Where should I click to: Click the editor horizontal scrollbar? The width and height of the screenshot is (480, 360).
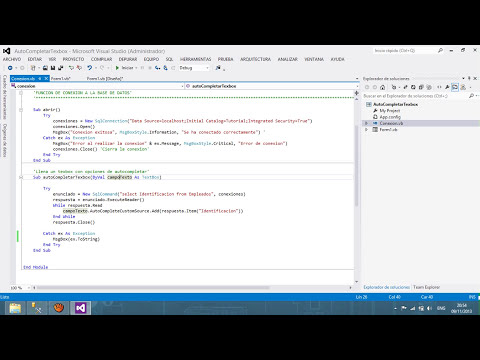click(152, 287)
